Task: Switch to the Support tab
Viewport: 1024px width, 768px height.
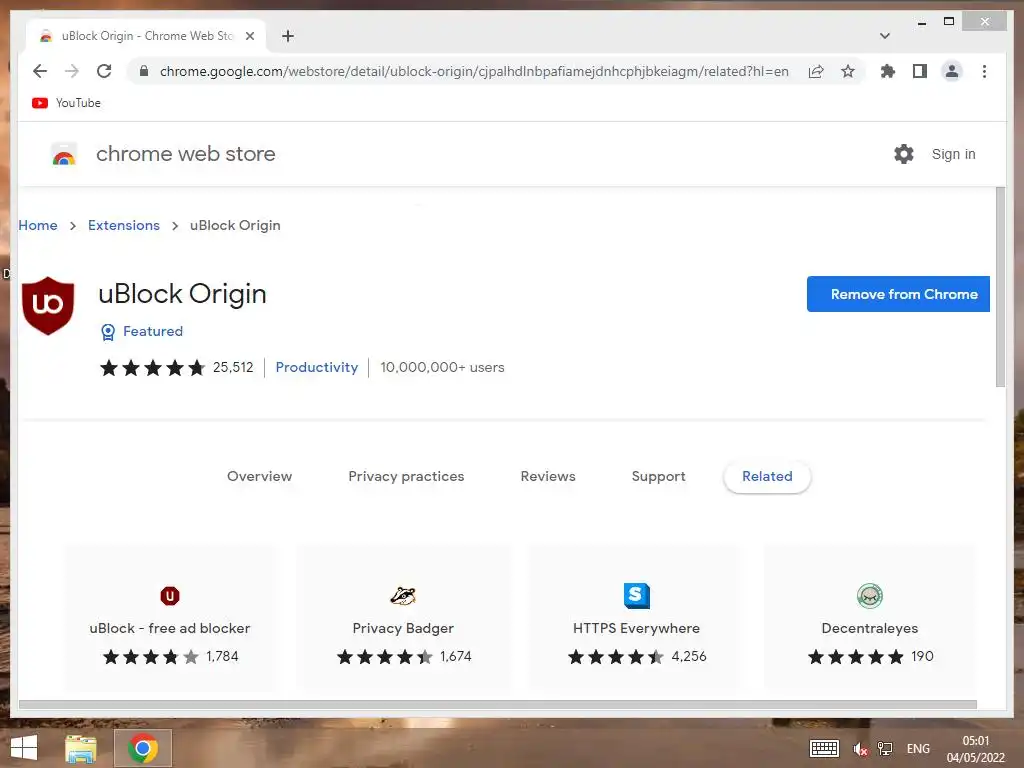Action: [x=658, y=476]
